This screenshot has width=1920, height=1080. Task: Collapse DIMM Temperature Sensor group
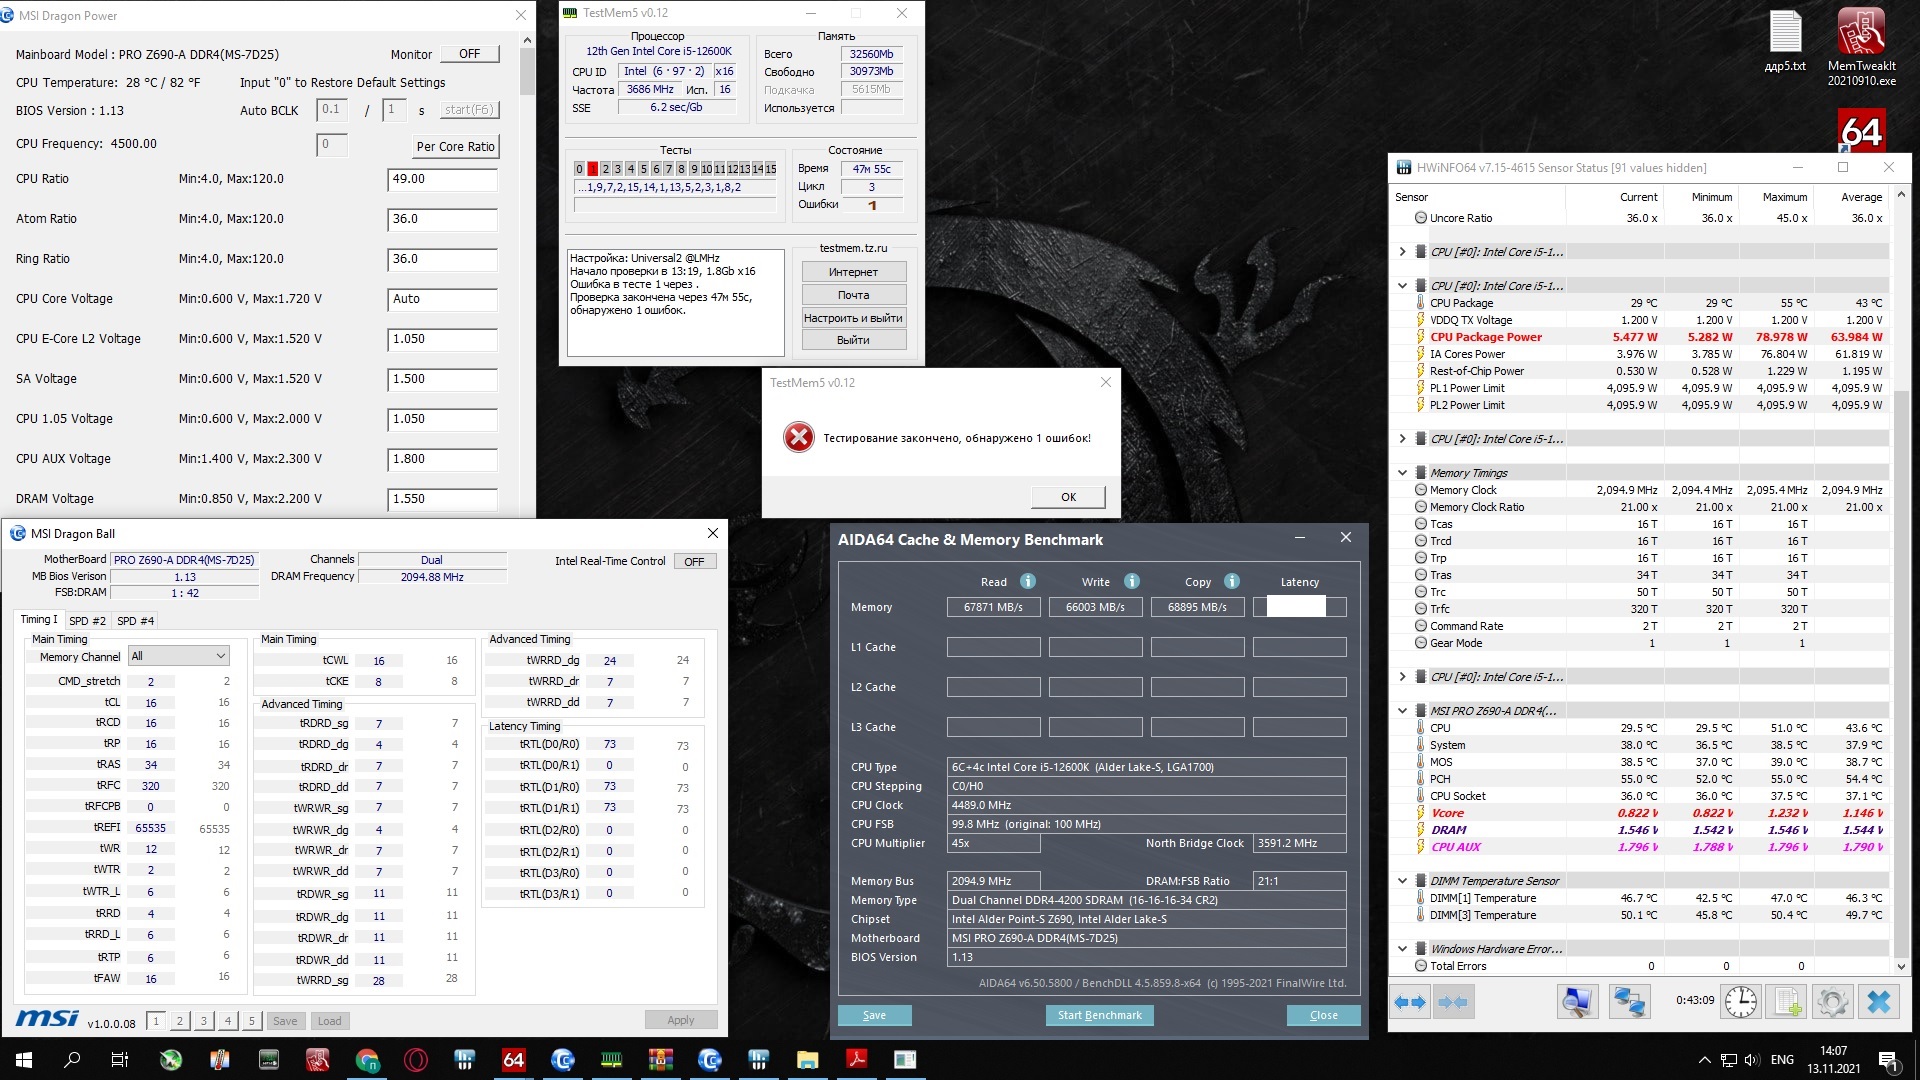1402,881
